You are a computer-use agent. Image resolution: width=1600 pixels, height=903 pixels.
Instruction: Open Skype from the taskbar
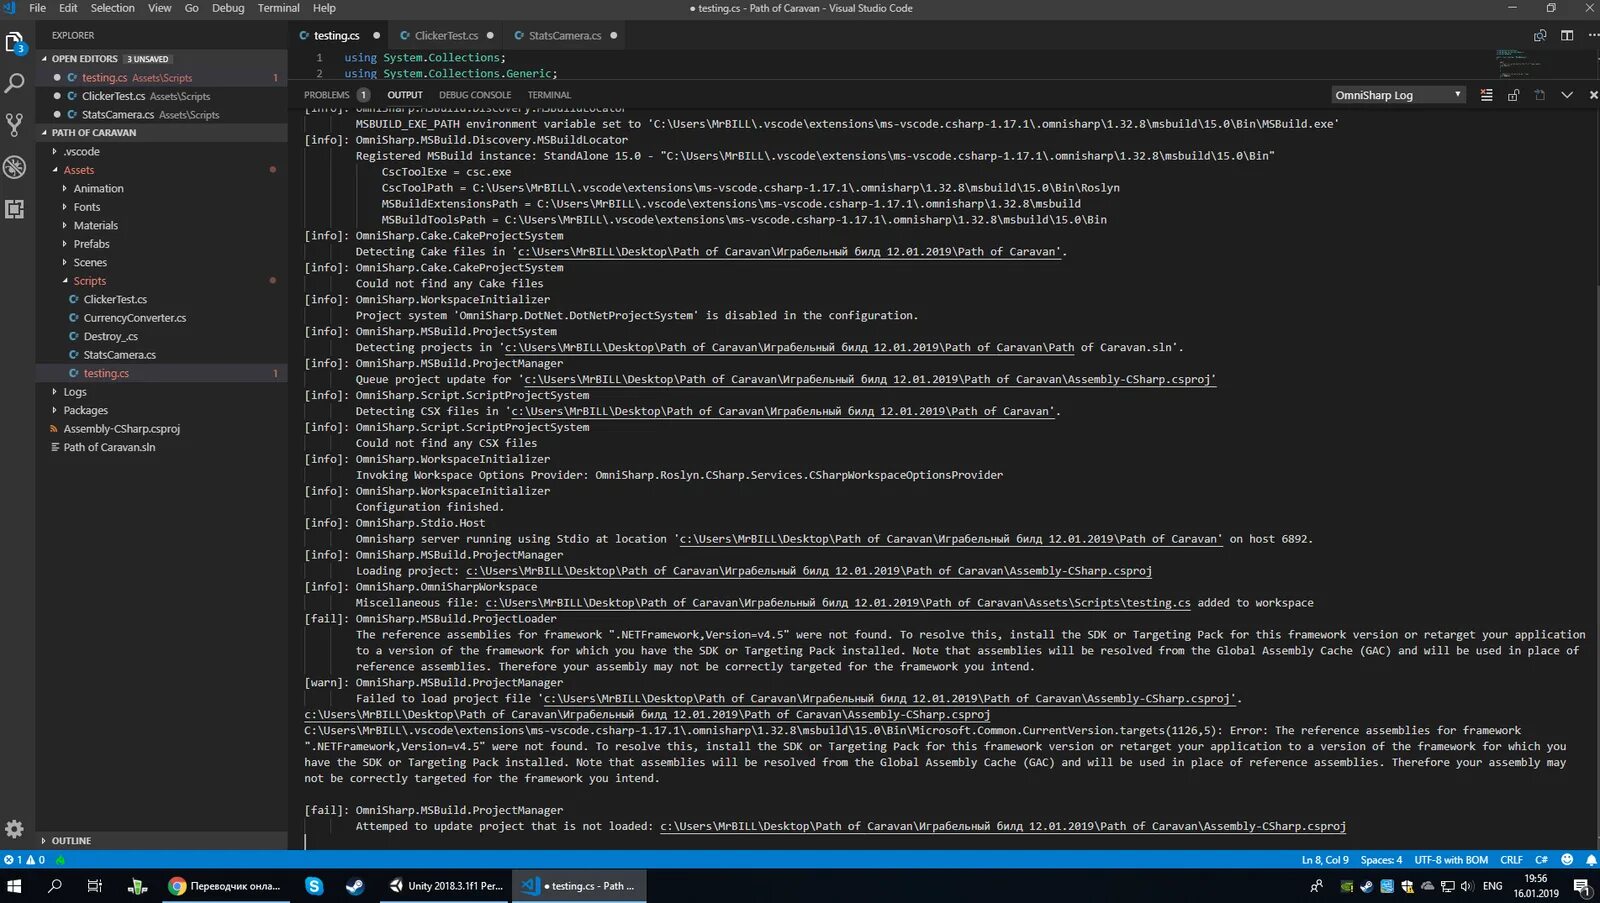pyautogui.click(x=314, y=886)
